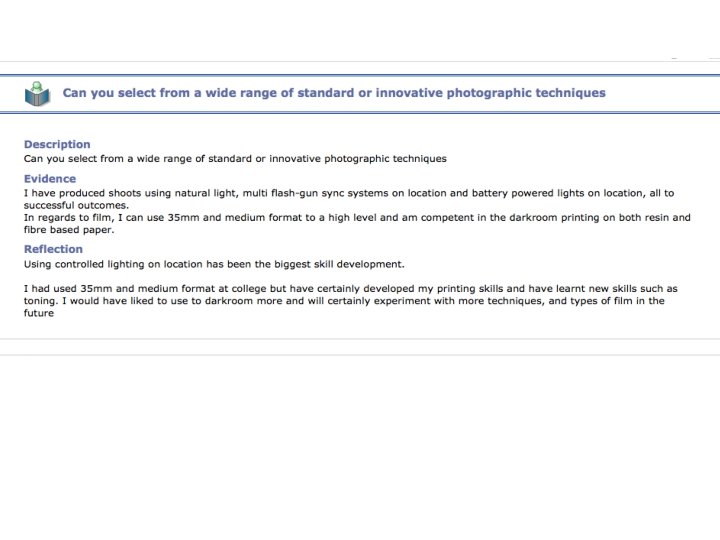This screenshot has width=720, height=540.
Task: Select the Reflection heading
Action: (x=53, y=249)
